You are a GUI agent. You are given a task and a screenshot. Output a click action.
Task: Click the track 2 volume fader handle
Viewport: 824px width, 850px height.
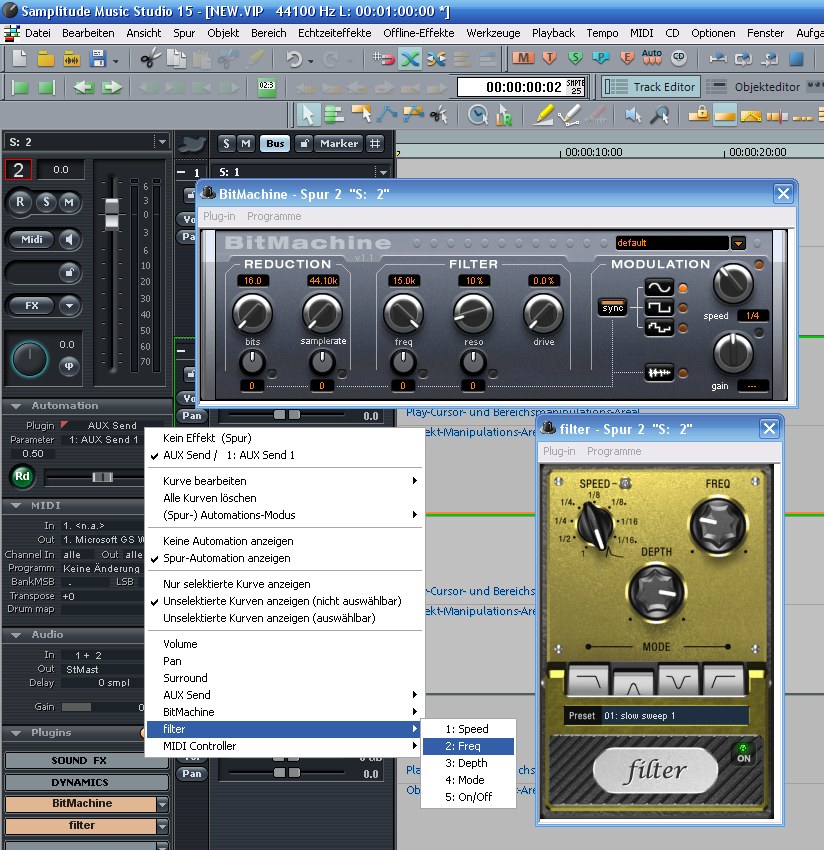(x=112, y=214)
